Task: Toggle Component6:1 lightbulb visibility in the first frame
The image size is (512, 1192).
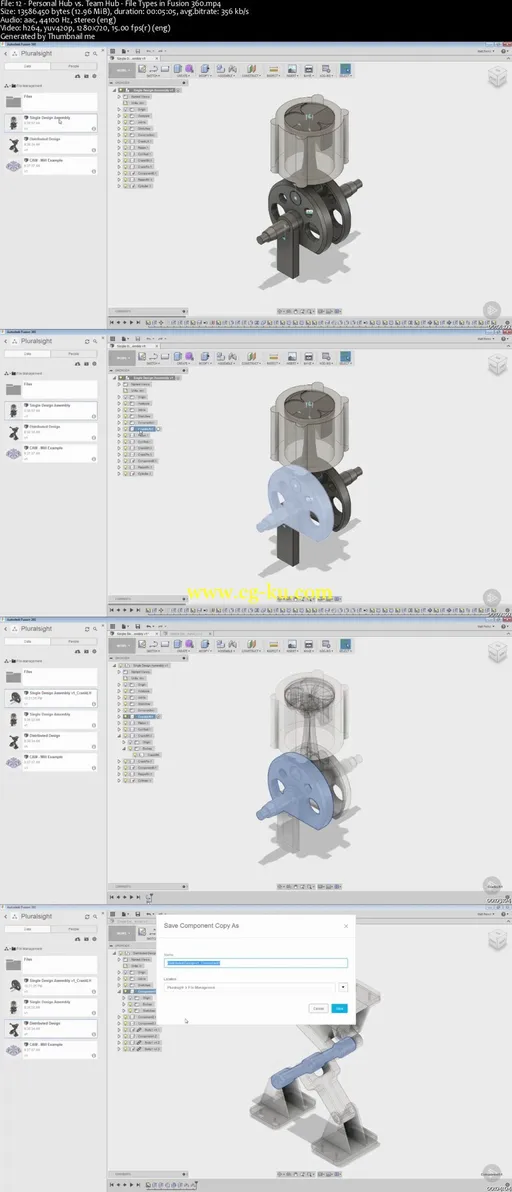Action: [125, 173]
